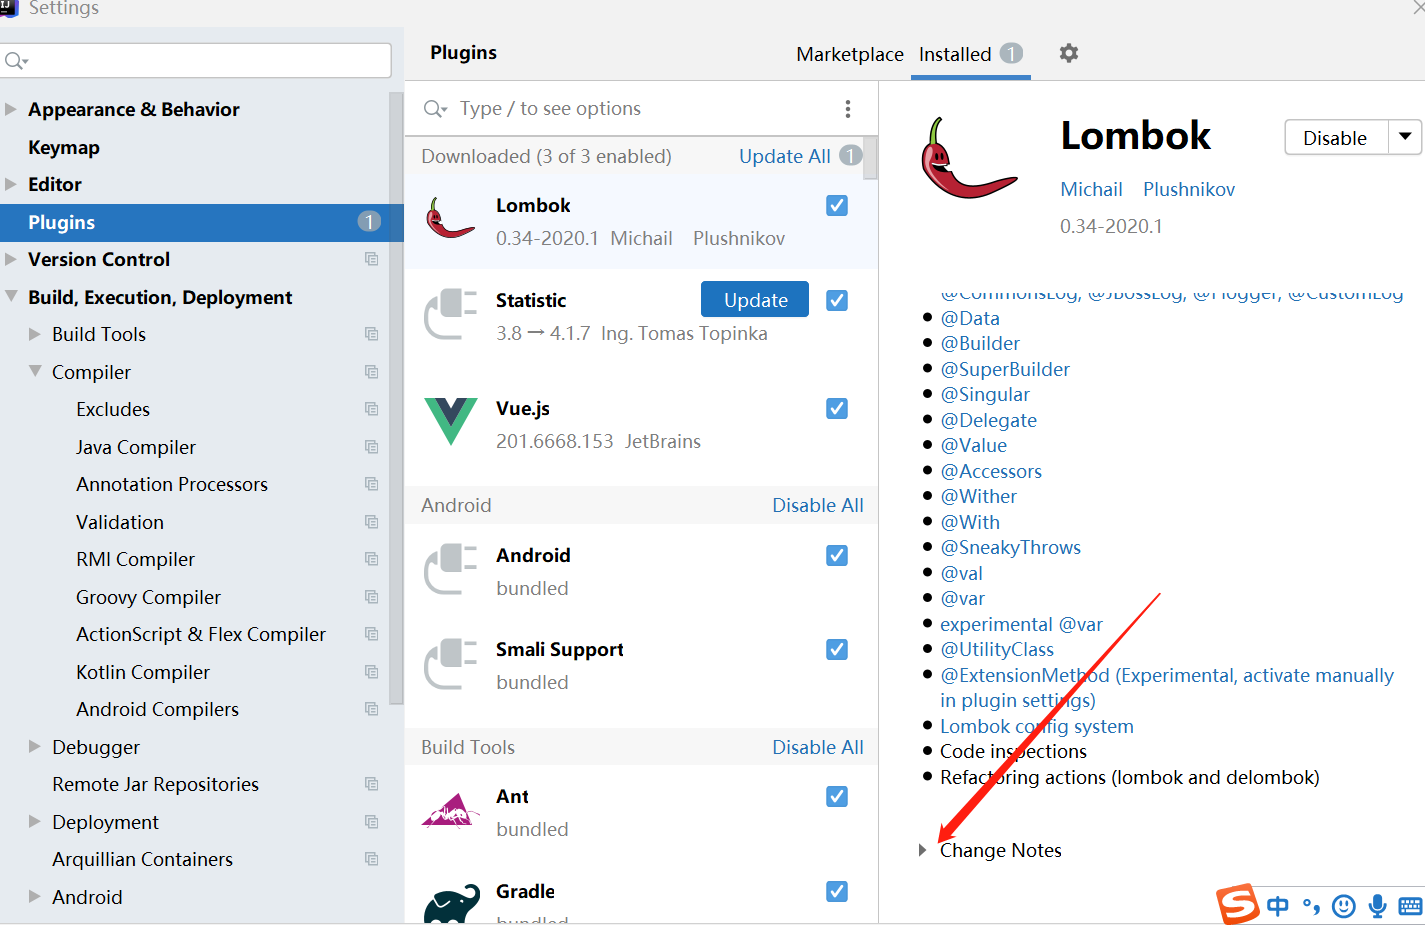The width and height of the screenshot is (1425, 925).
Task: Click the search magnifier in settings search box
Action: (16, 61)
